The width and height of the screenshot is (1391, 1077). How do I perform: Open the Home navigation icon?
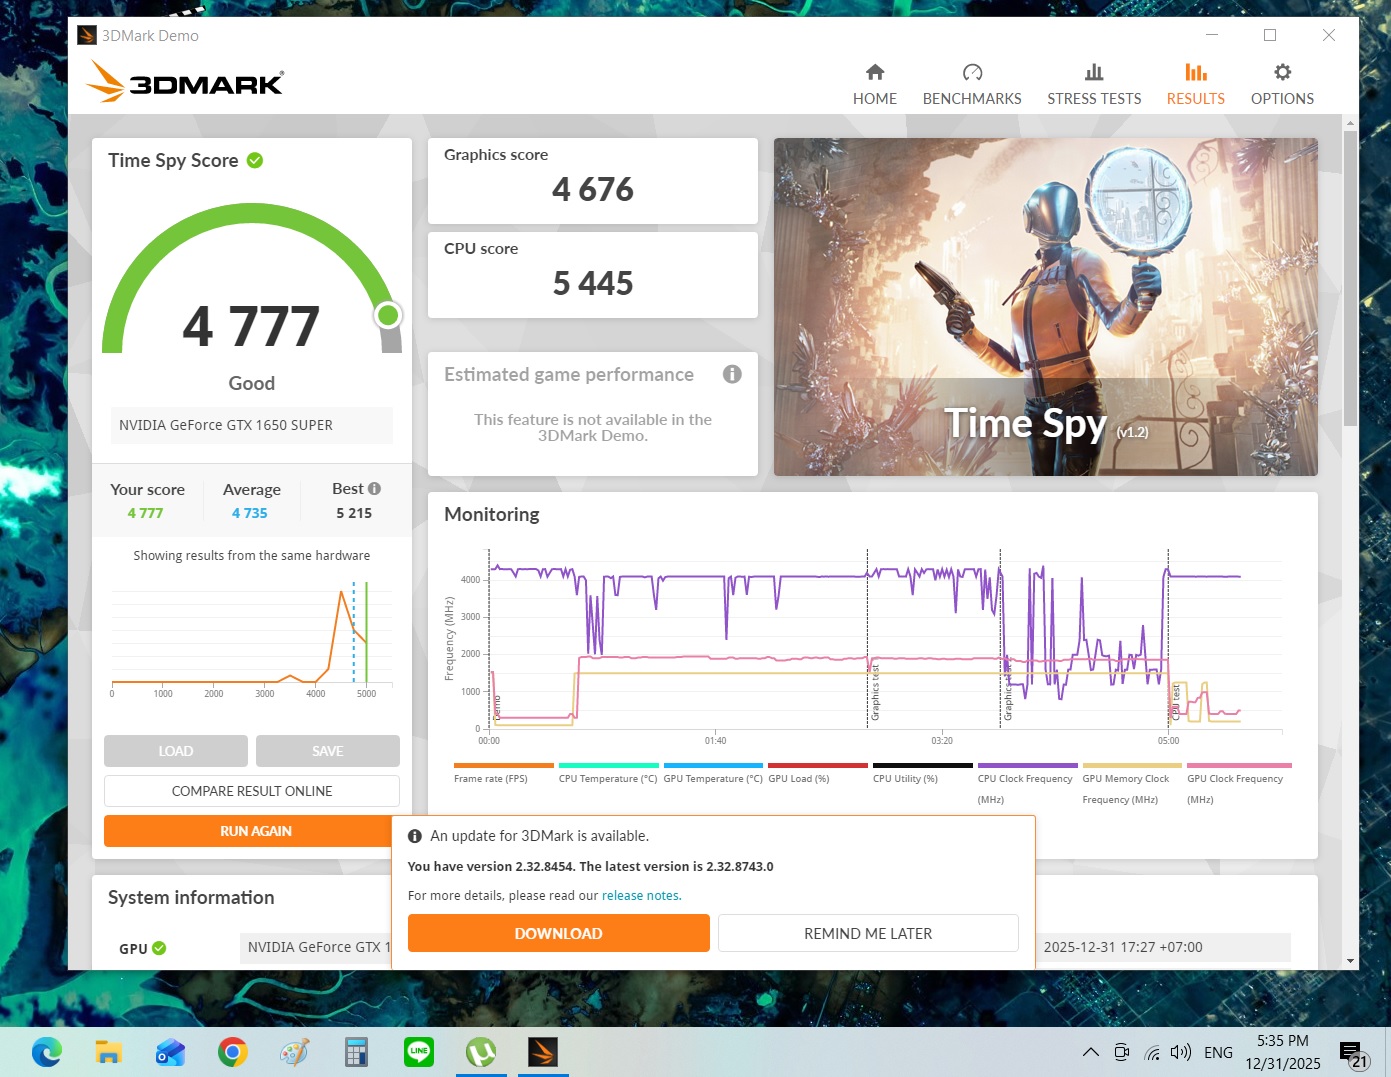click(874, 73)
